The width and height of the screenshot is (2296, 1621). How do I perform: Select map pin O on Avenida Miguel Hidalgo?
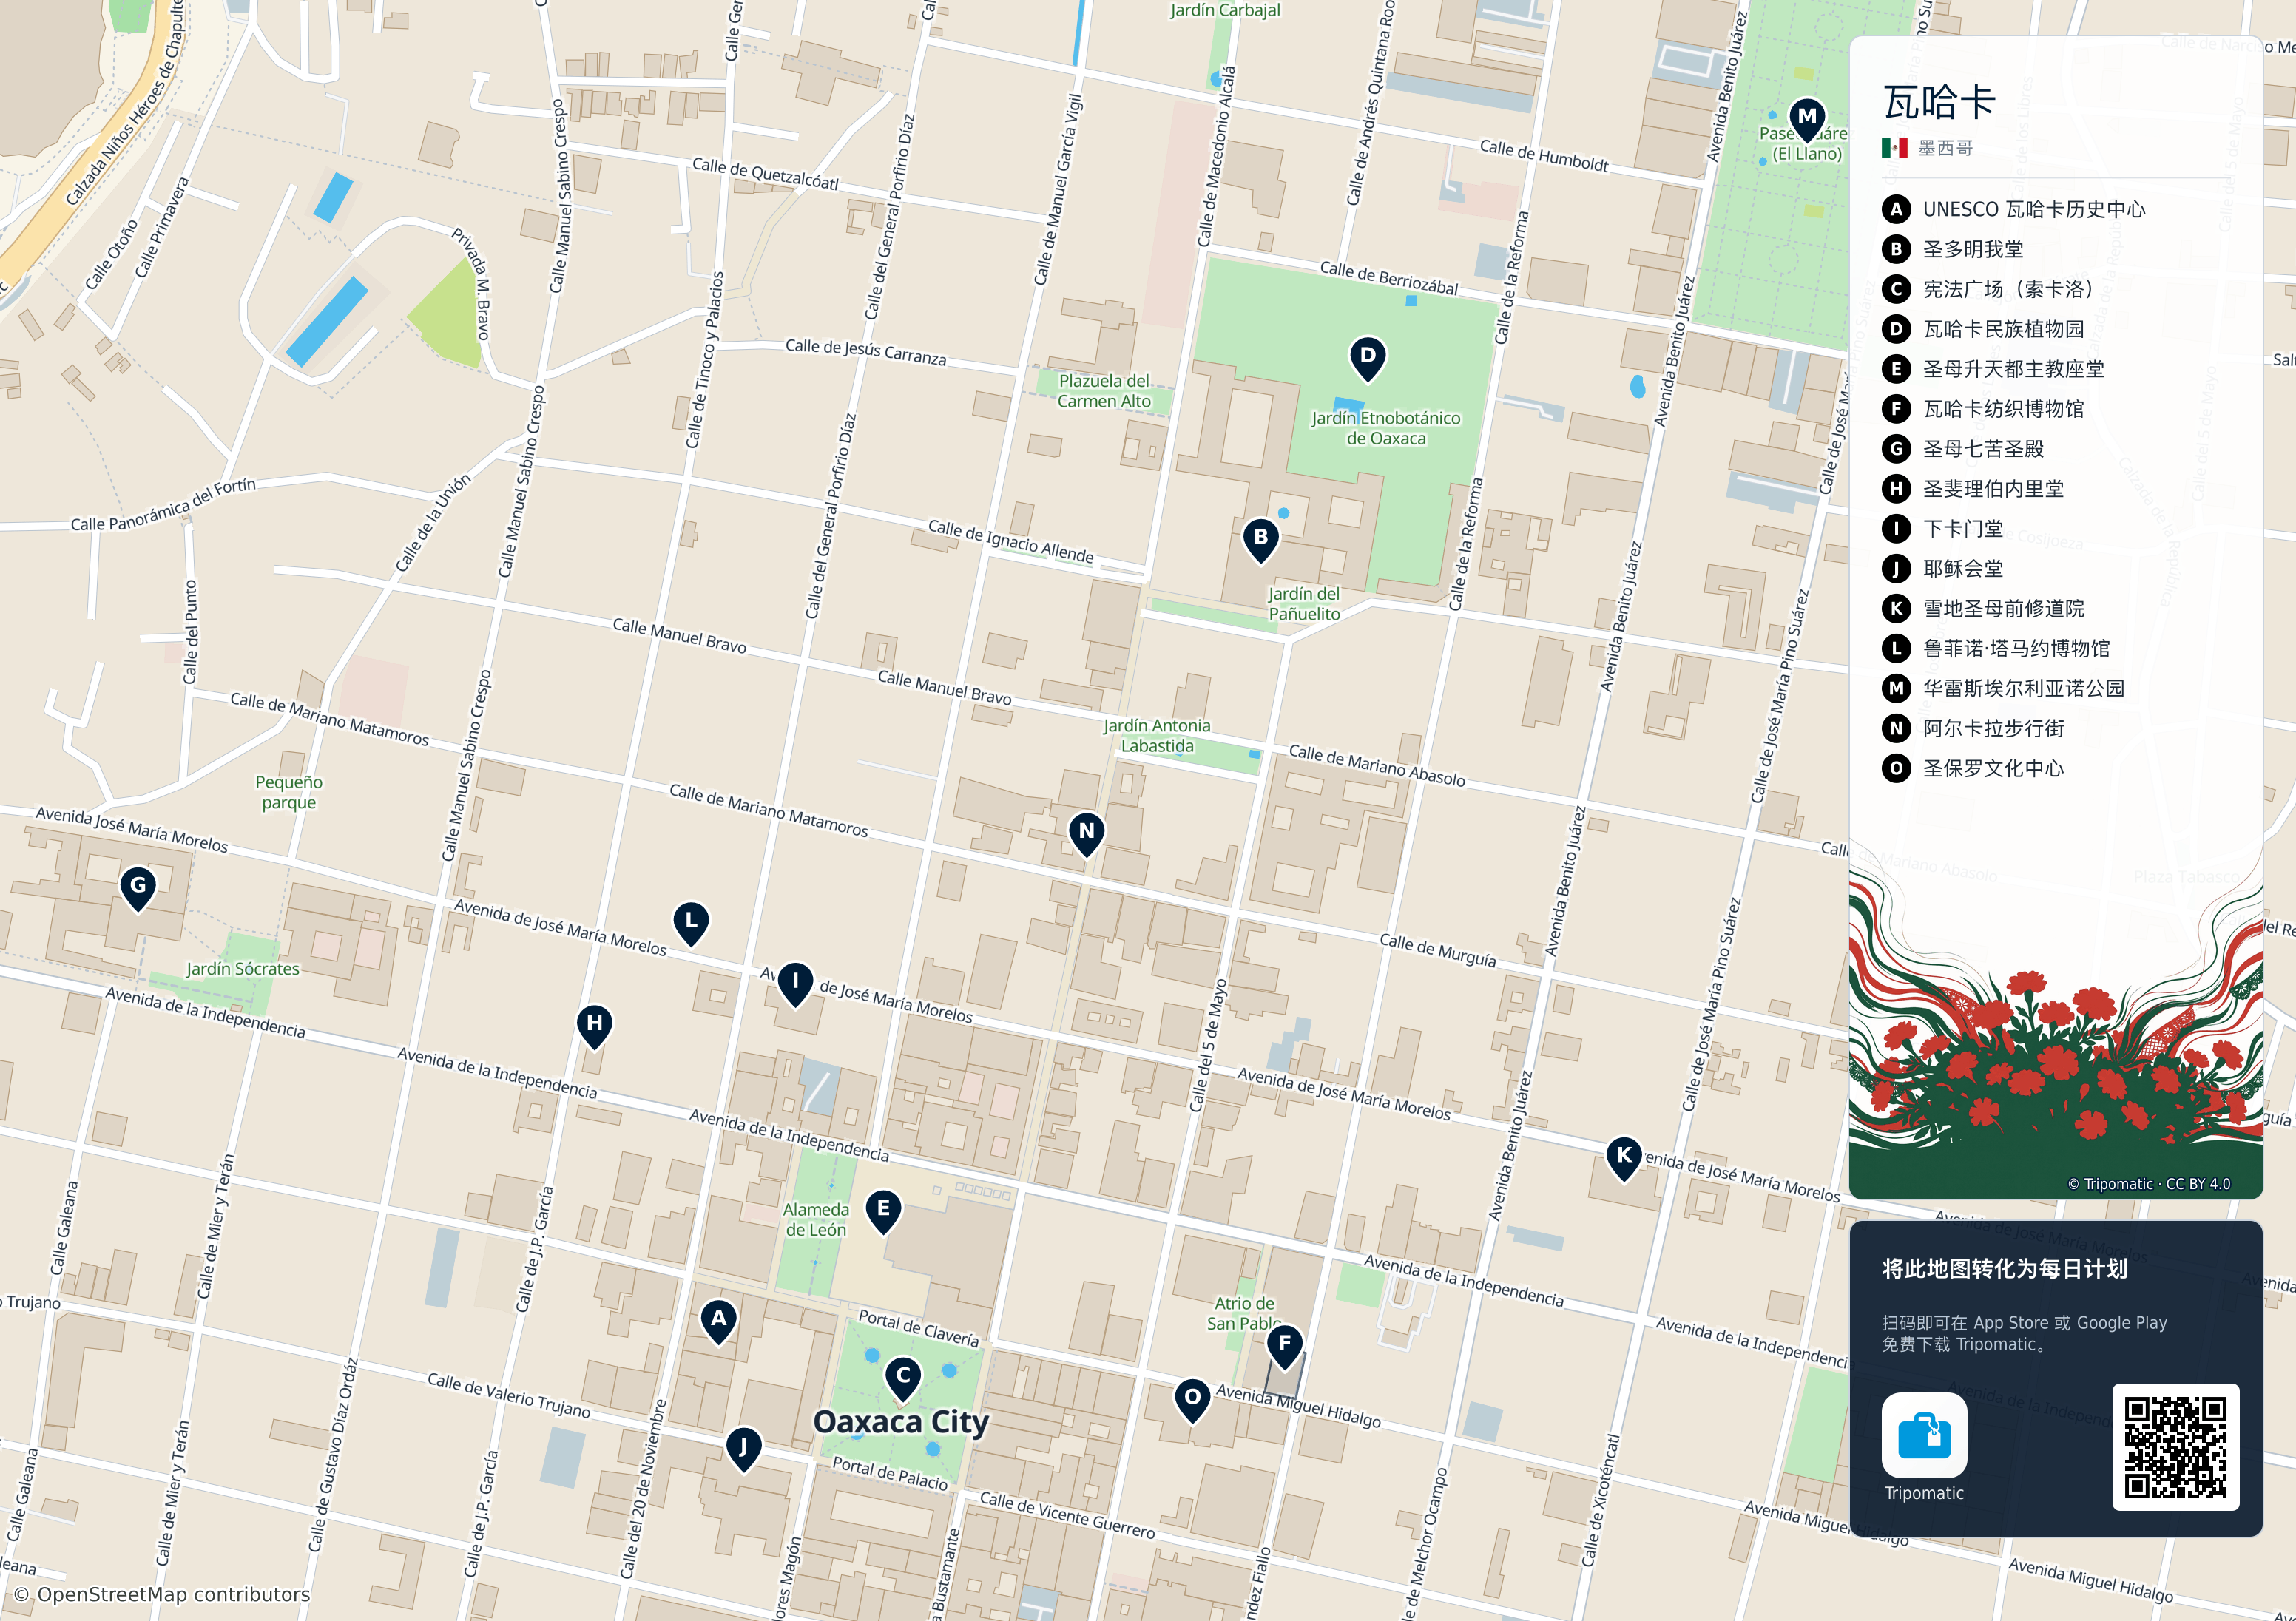pyautogui.click(x=1192, y=1400)
